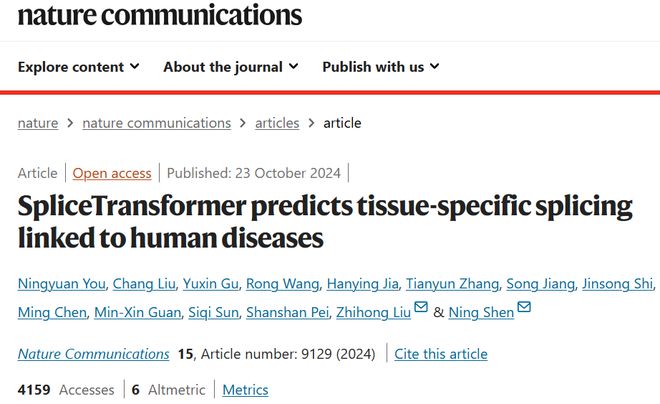Expand the Publish with us menu

(381, 67)
